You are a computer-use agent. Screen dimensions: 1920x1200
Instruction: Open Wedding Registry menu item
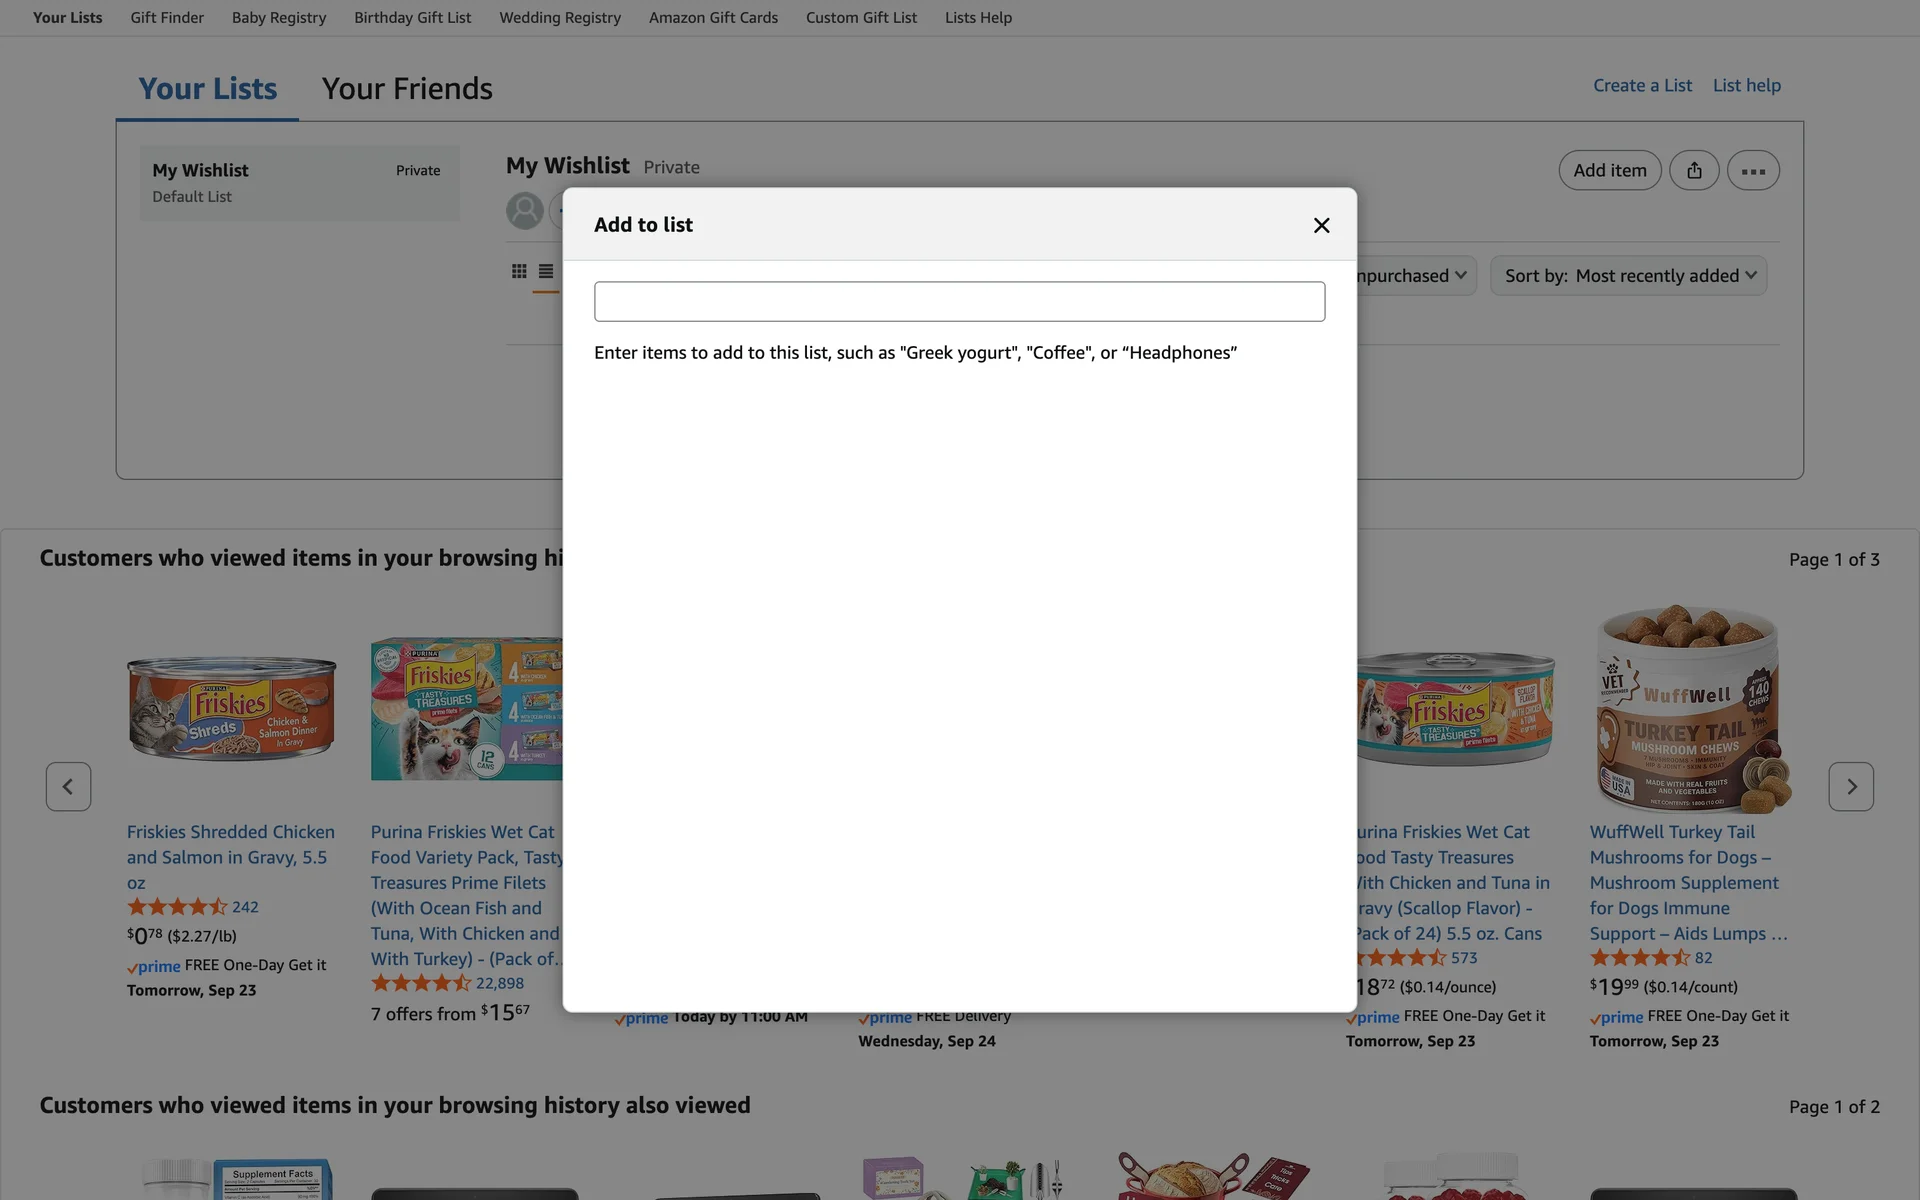(560, 18)
